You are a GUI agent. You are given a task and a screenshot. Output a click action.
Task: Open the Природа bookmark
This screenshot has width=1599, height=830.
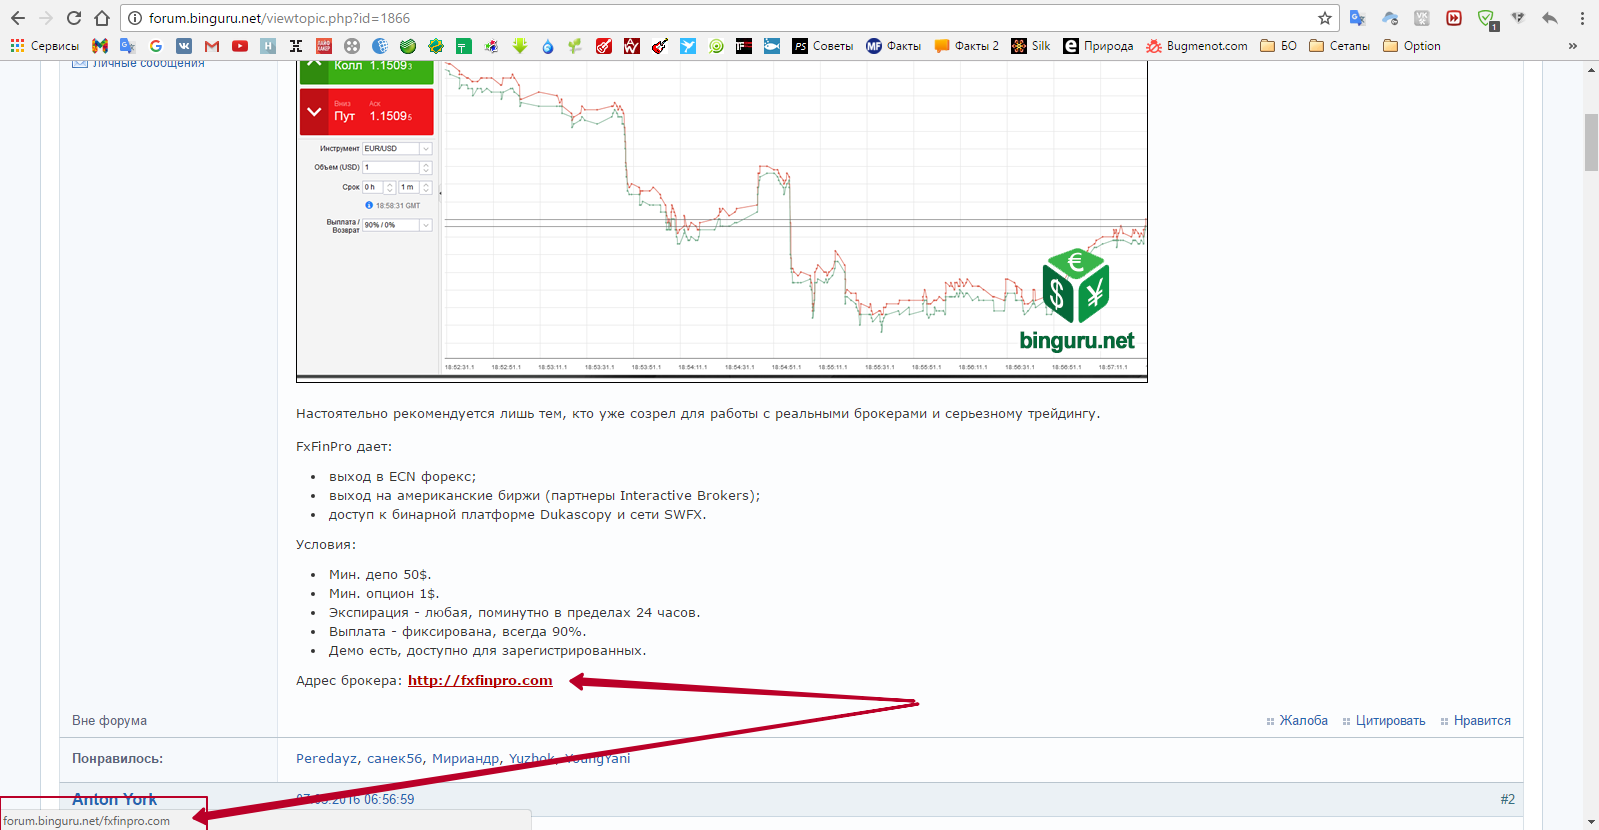click(x=1098, y=46)
